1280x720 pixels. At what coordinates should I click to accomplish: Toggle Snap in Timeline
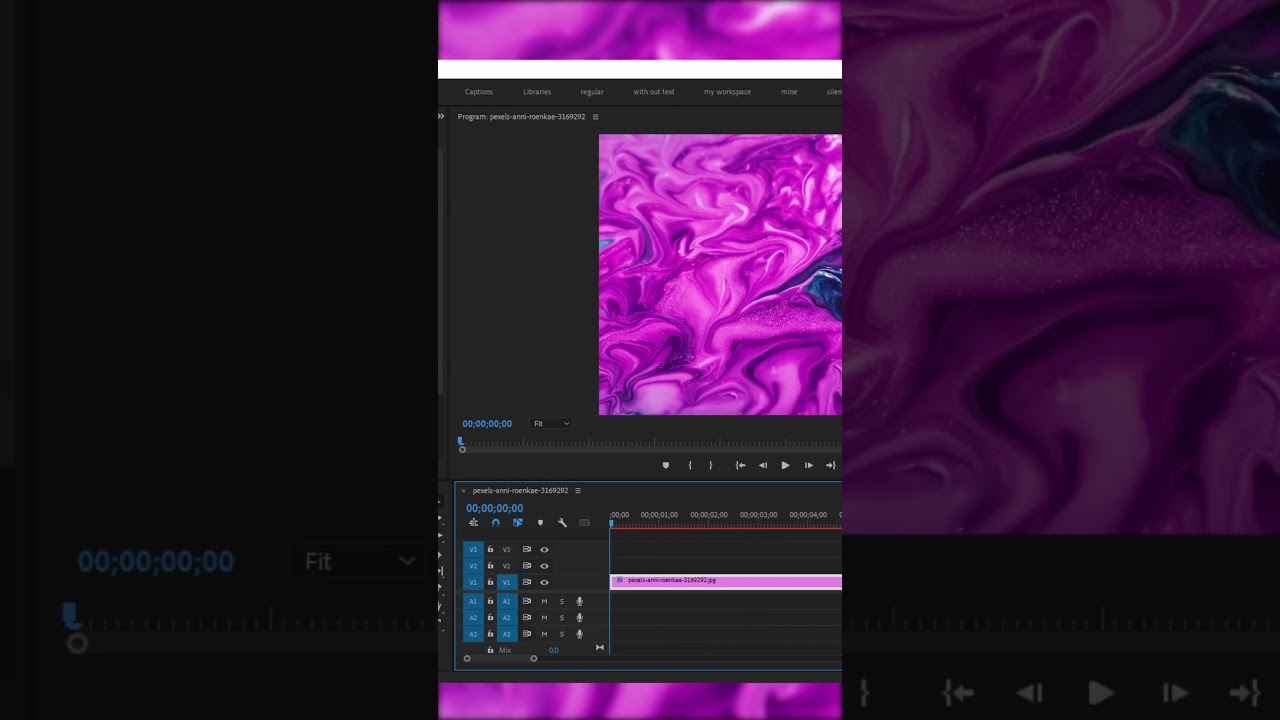(495, 523)
